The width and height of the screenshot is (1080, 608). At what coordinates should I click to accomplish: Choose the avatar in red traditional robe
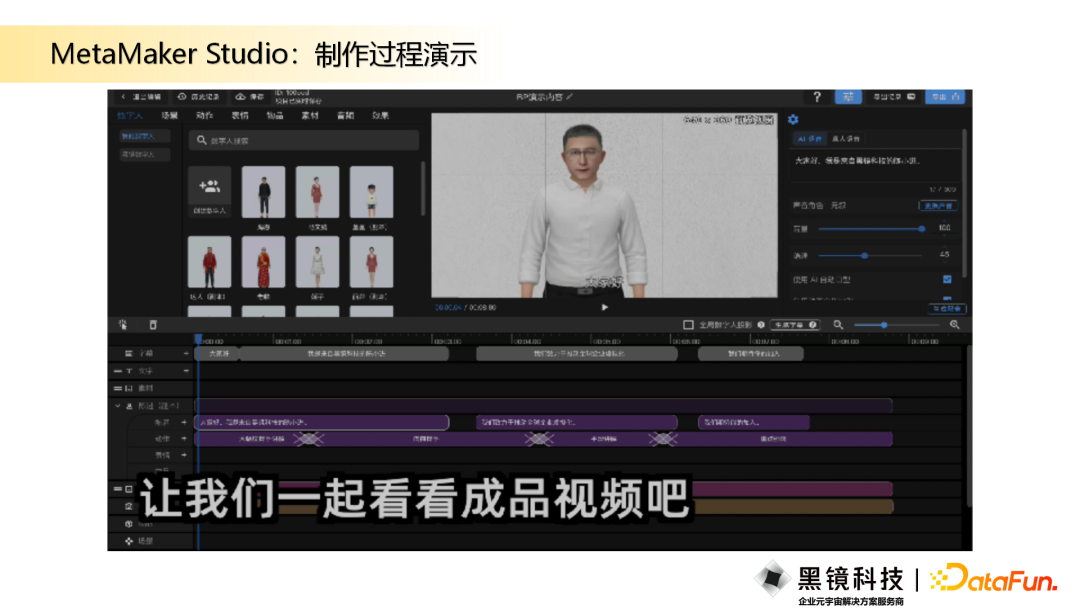(x=264, y=262)
